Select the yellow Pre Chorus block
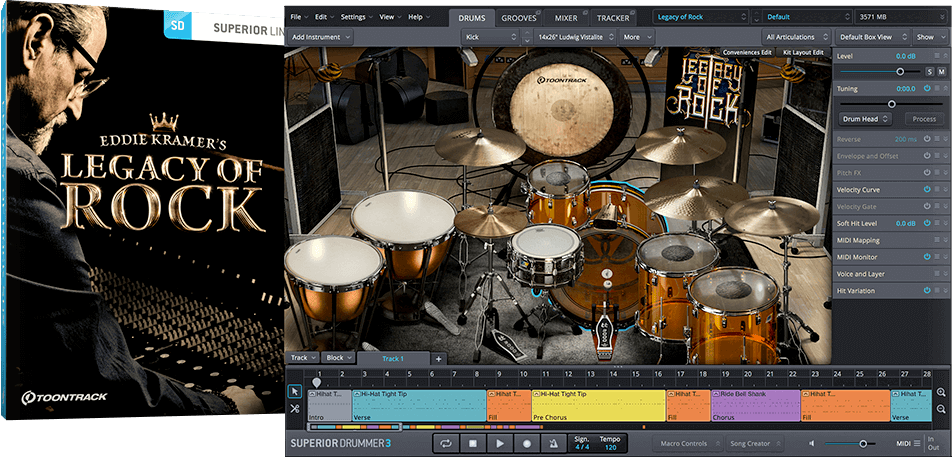The height and width of the screenshot is (457, 952). click(598, 406)
